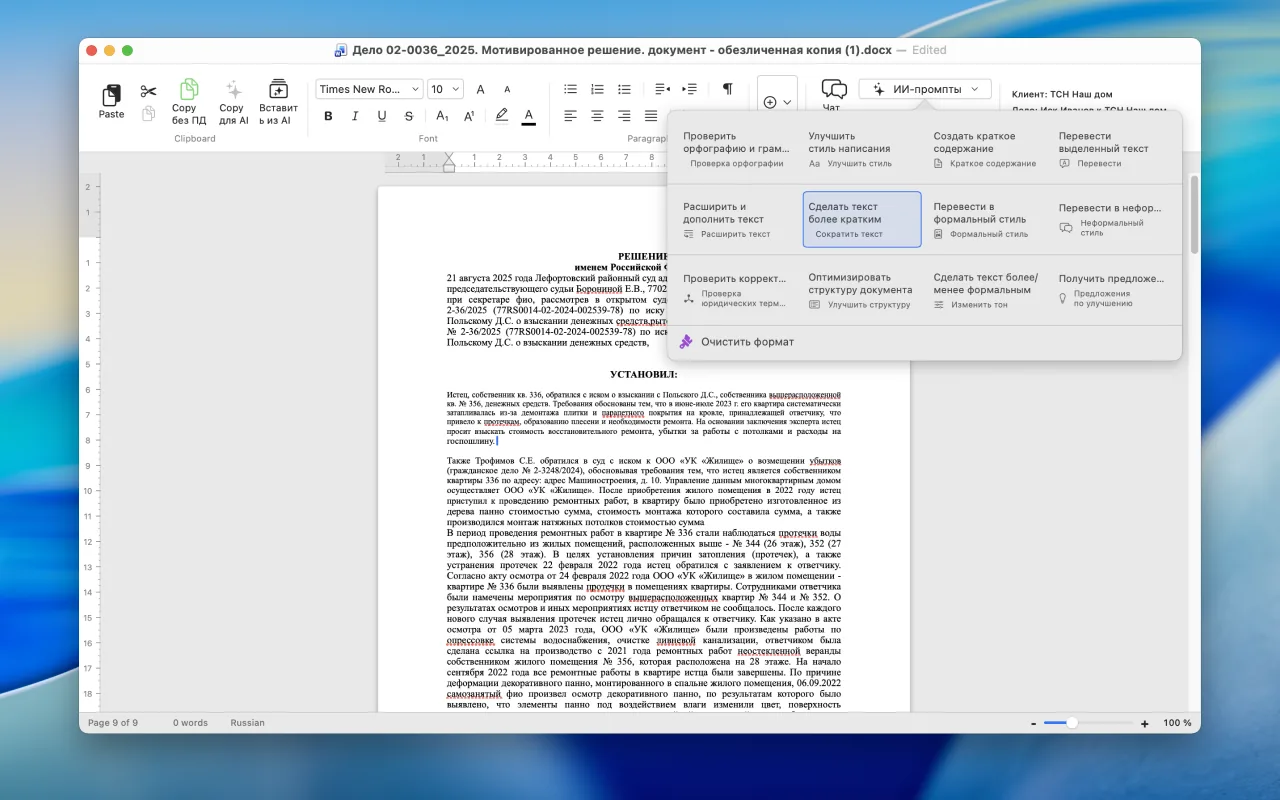Select "Оптимизировать структуру документа" prompt

point(862,290)
